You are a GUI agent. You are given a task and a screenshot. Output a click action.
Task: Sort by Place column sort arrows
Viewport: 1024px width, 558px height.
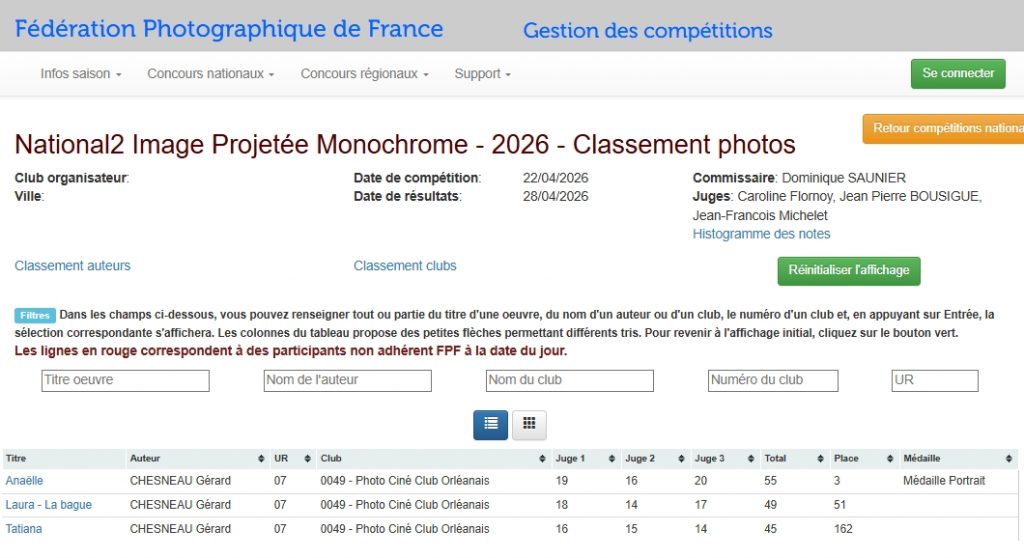pos(890,459)
